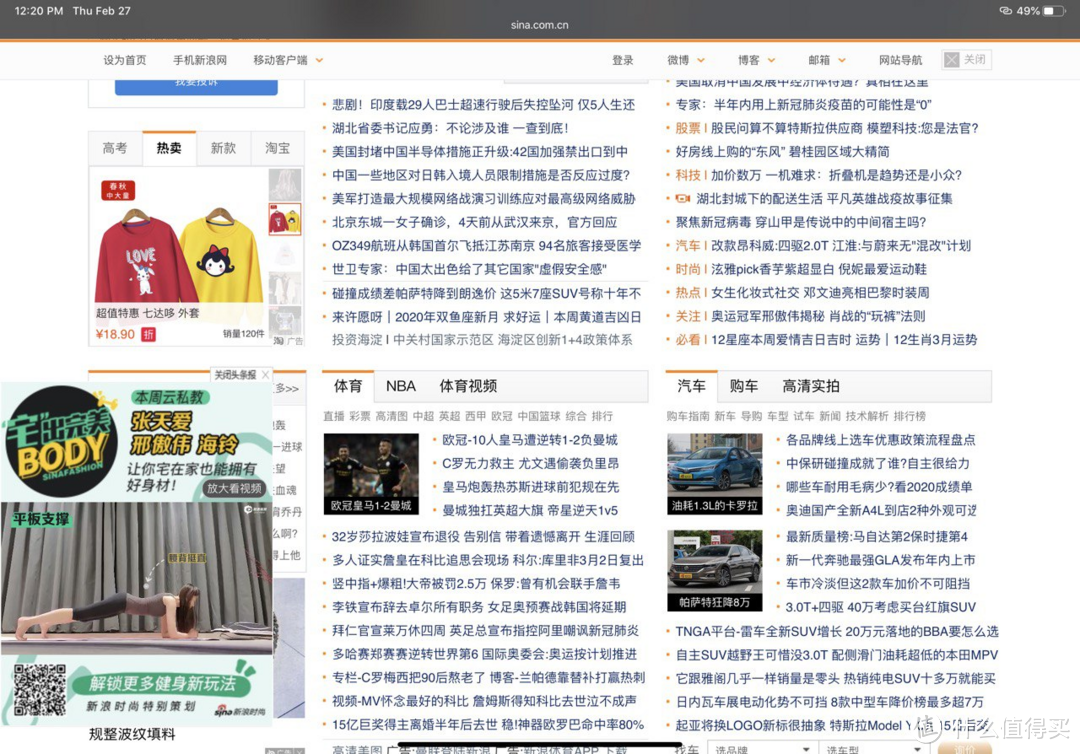Screen dimensions: 1080x754
Task: Click the video camera icon beside 湖北封城 headline
Action: tap(683, 199)
